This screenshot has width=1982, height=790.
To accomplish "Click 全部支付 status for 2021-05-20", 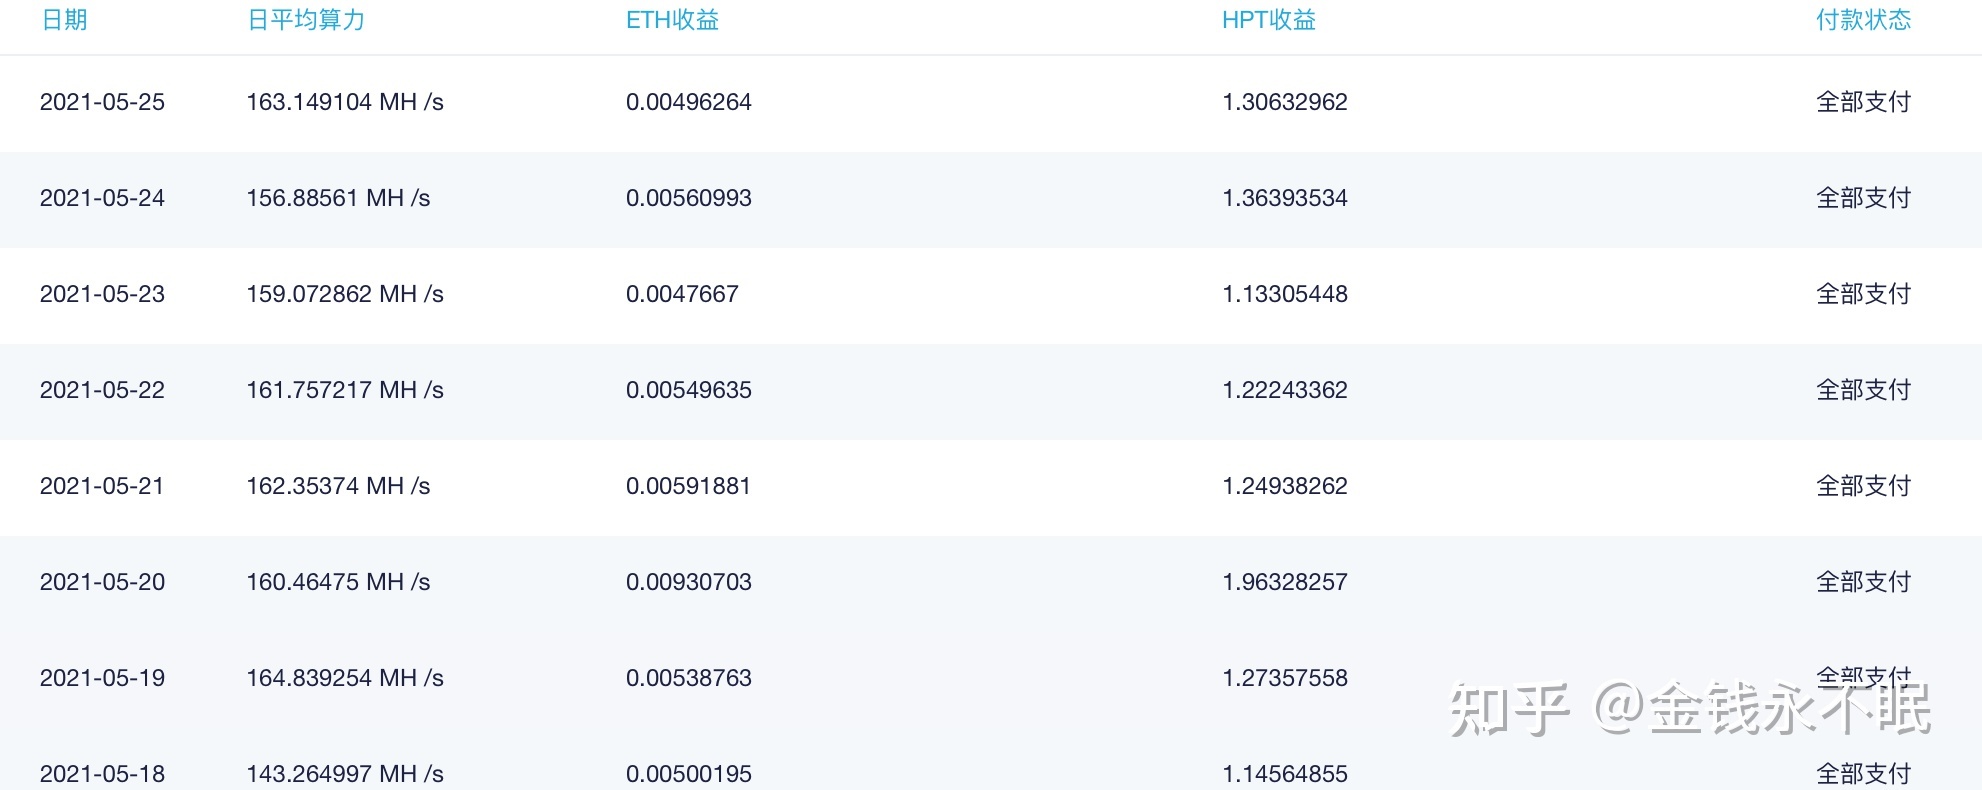I will coord(1863,582).
